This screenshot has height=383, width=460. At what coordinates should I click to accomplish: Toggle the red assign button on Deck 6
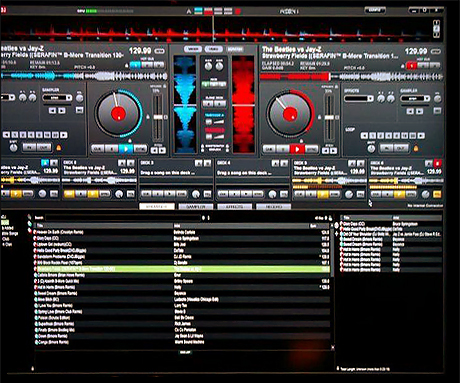tap(438, 163)
